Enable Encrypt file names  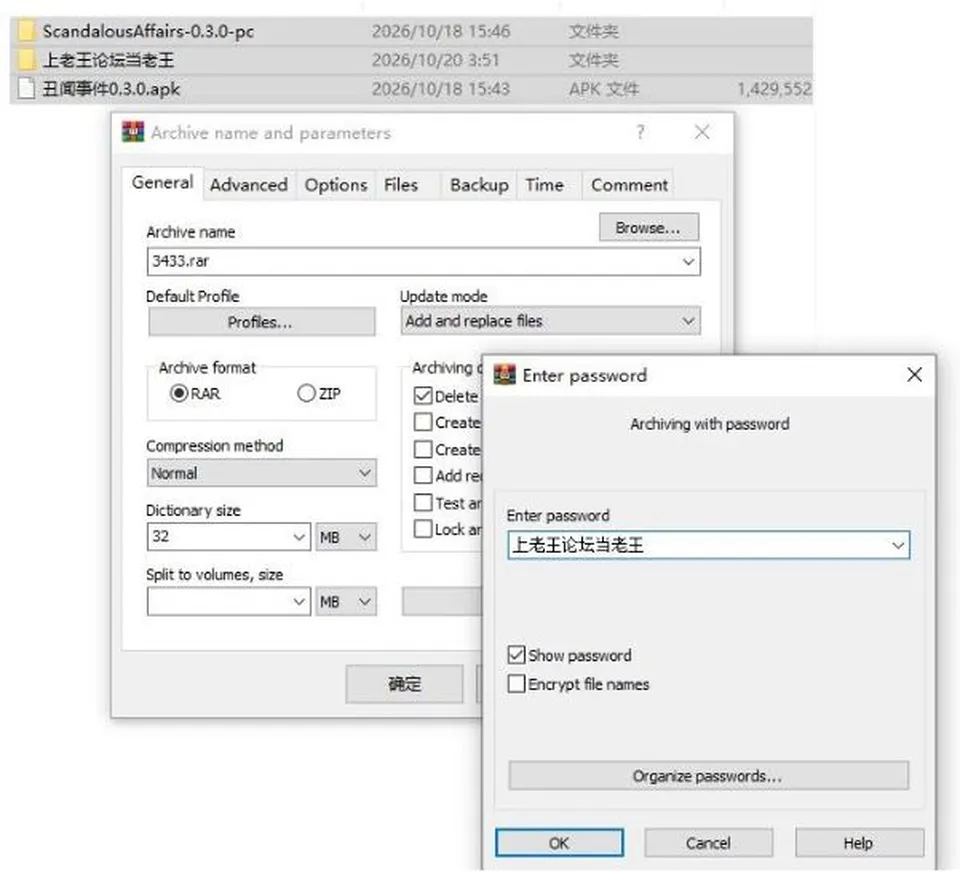pyautogui.click(x=516, y=683)
